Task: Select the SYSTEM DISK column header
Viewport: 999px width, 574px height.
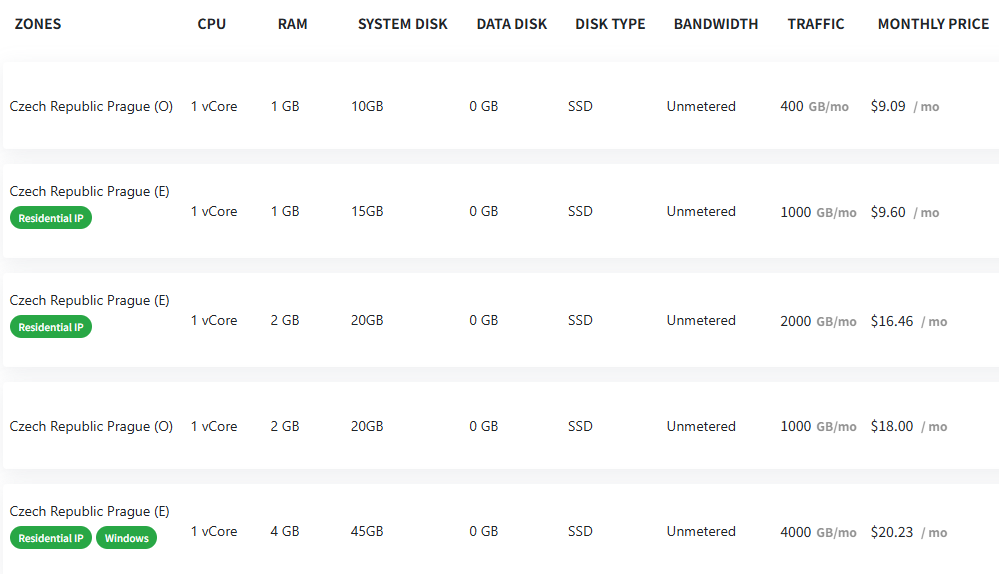Action: 403,24
